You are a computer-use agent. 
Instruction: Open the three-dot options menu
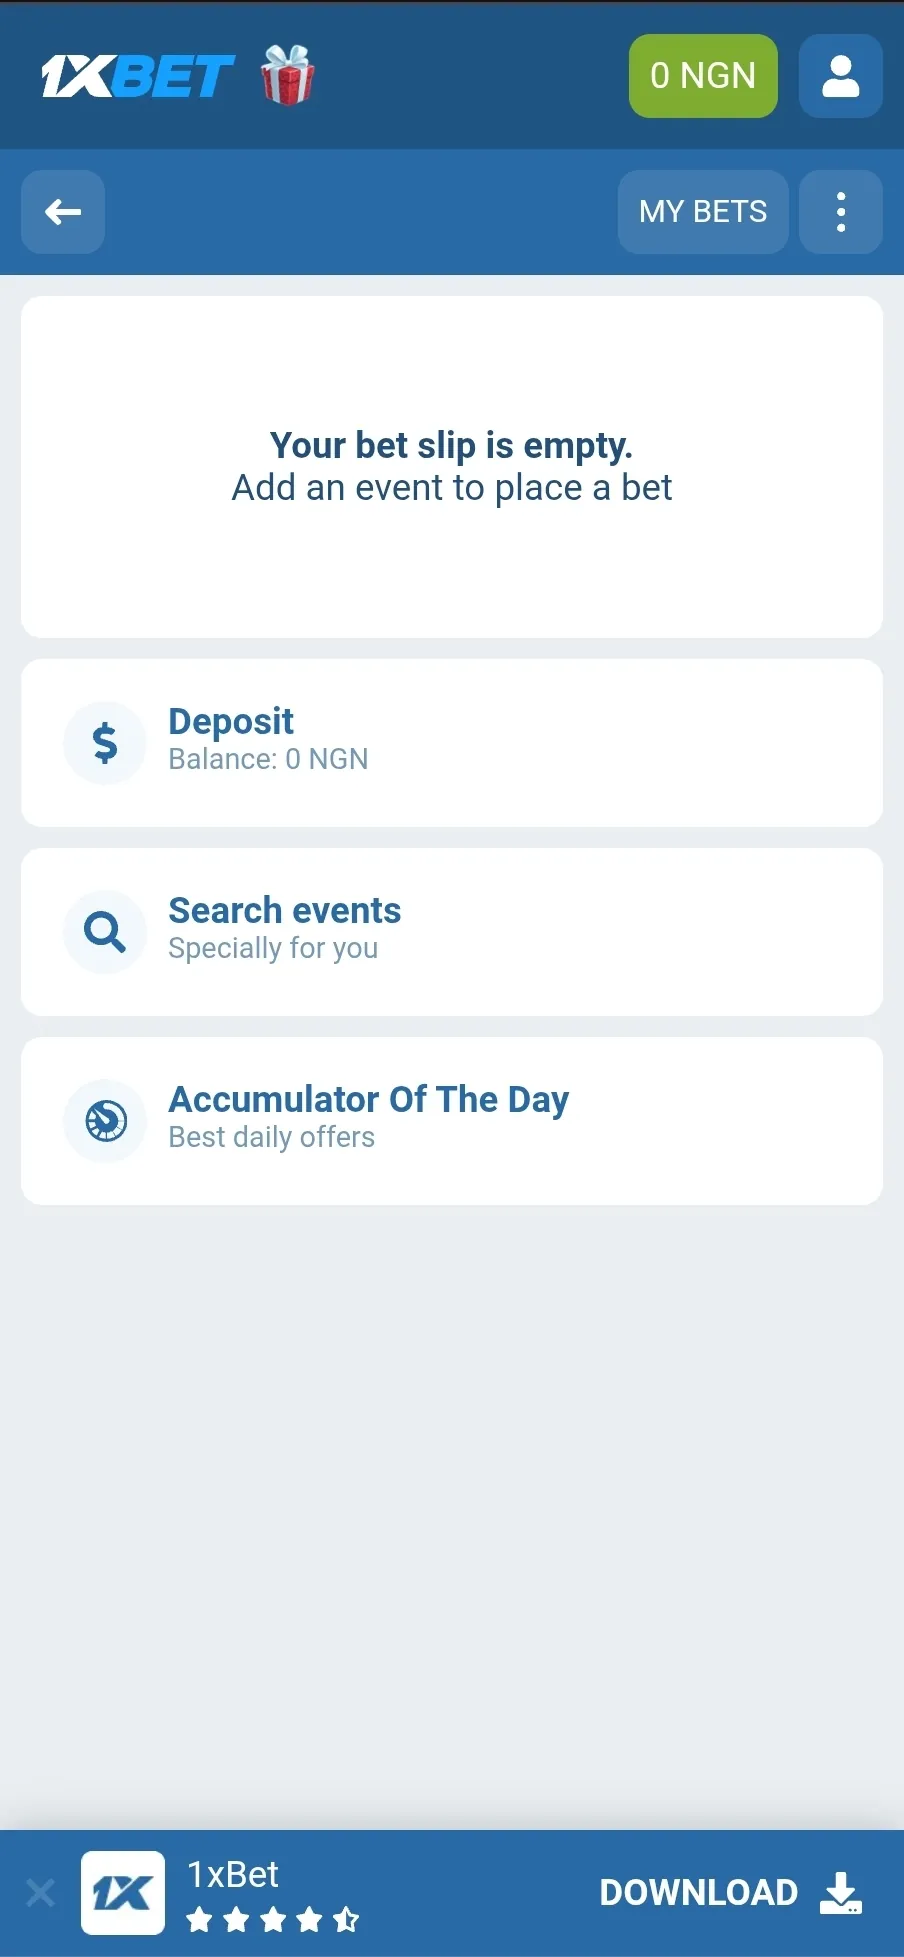[x=840, y=212]
